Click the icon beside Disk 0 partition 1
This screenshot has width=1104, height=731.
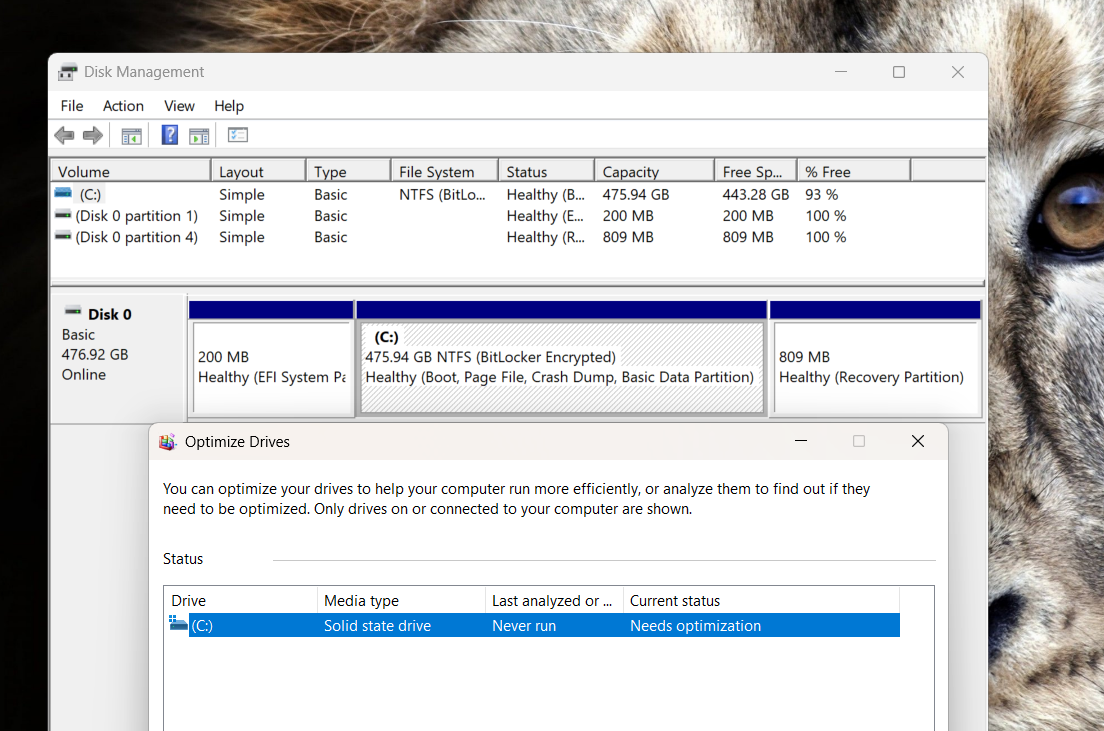click(x=63, y=215)
